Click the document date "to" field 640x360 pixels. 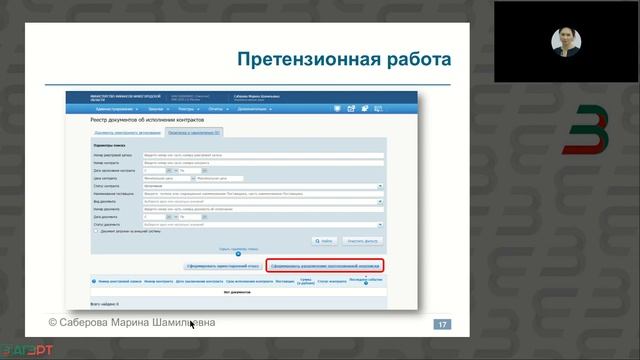[190, 217]
